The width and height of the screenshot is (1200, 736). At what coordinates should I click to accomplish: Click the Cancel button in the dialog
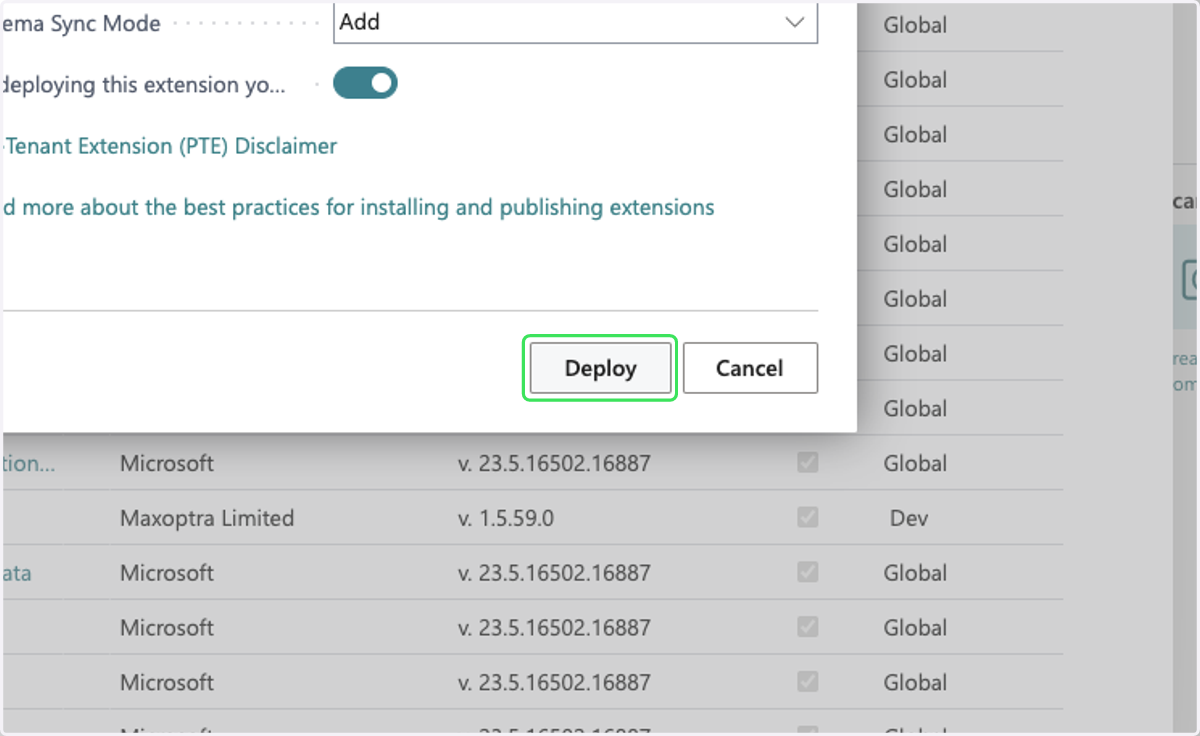(750, 368)
